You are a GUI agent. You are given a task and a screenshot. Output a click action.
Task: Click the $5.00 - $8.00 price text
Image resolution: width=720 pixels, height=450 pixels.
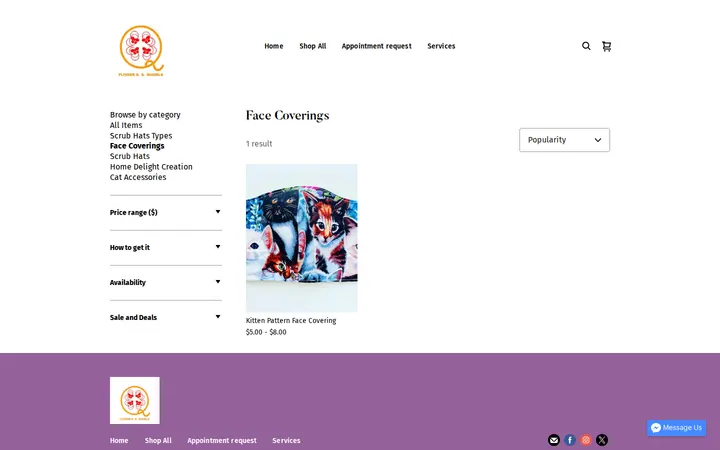point(266,332)
